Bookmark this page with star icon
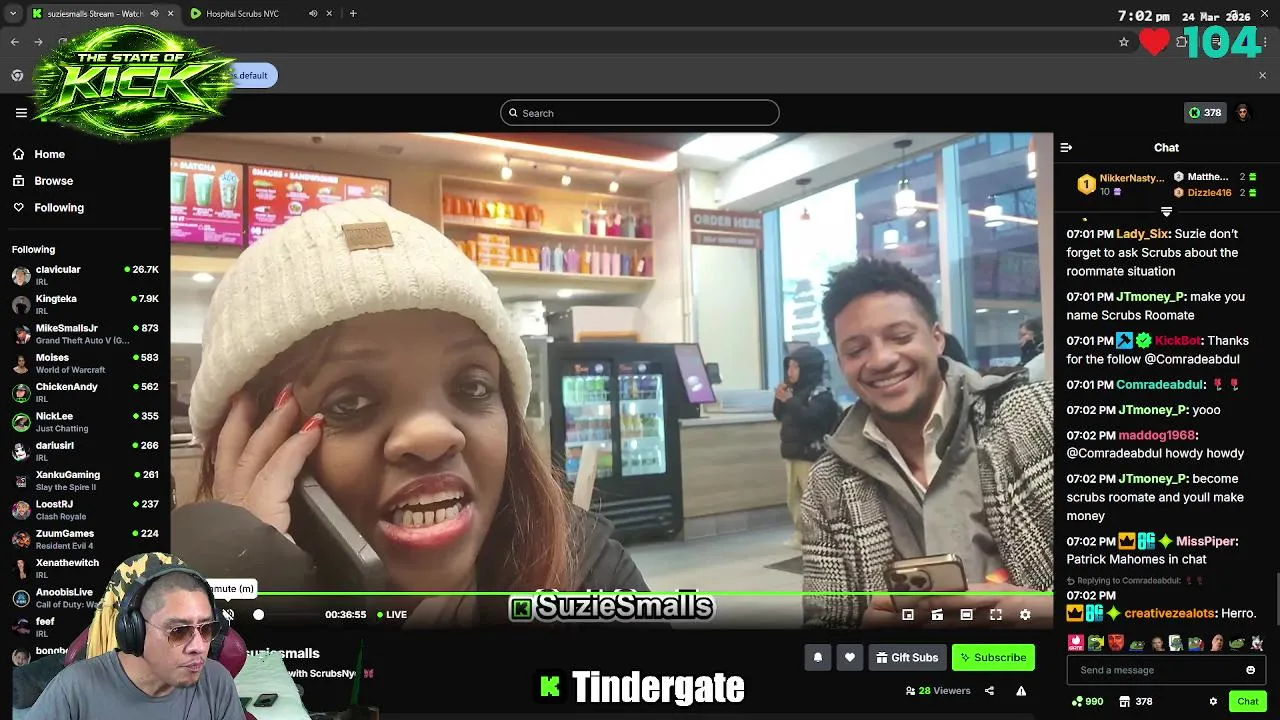 tap(1124, 42)
